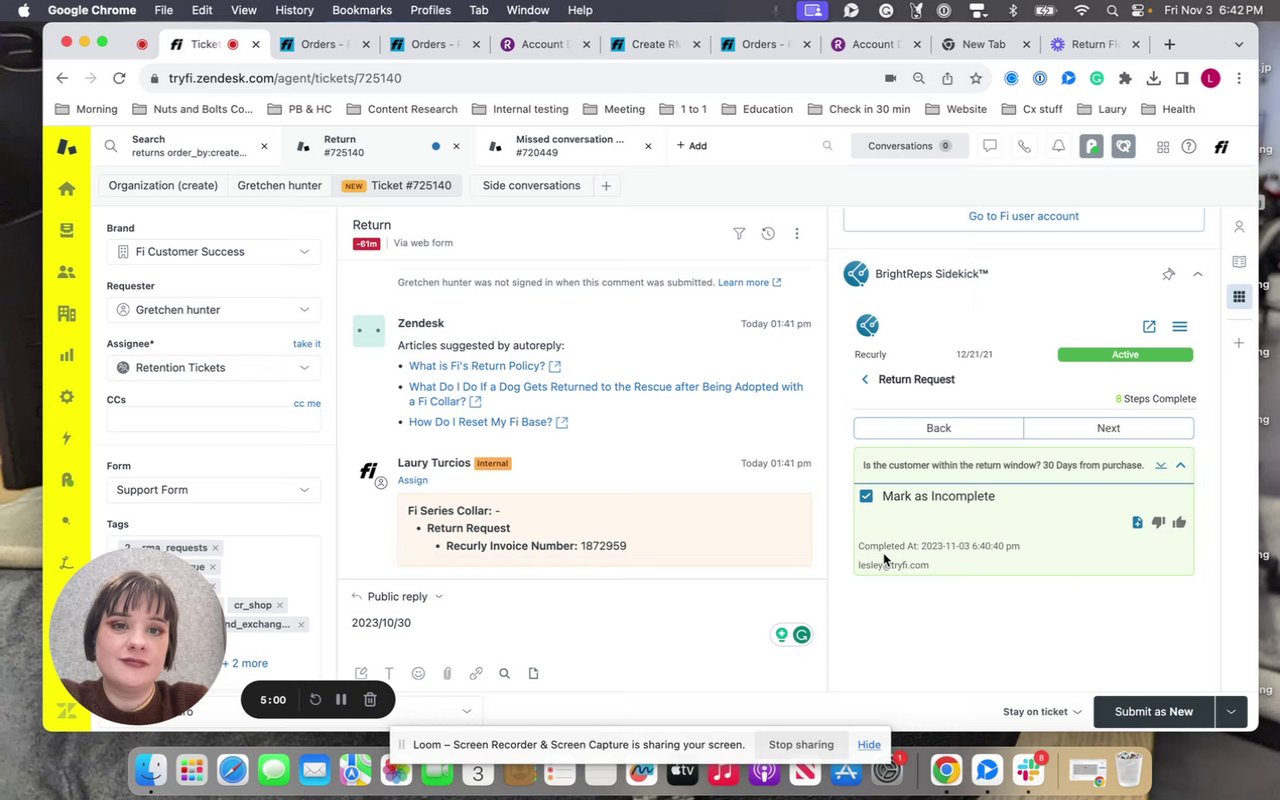Image resolution: width=1280 pixels, height=800 pixels.
Task: Open the Missed conversation #720449 tab
Action: 570,146
